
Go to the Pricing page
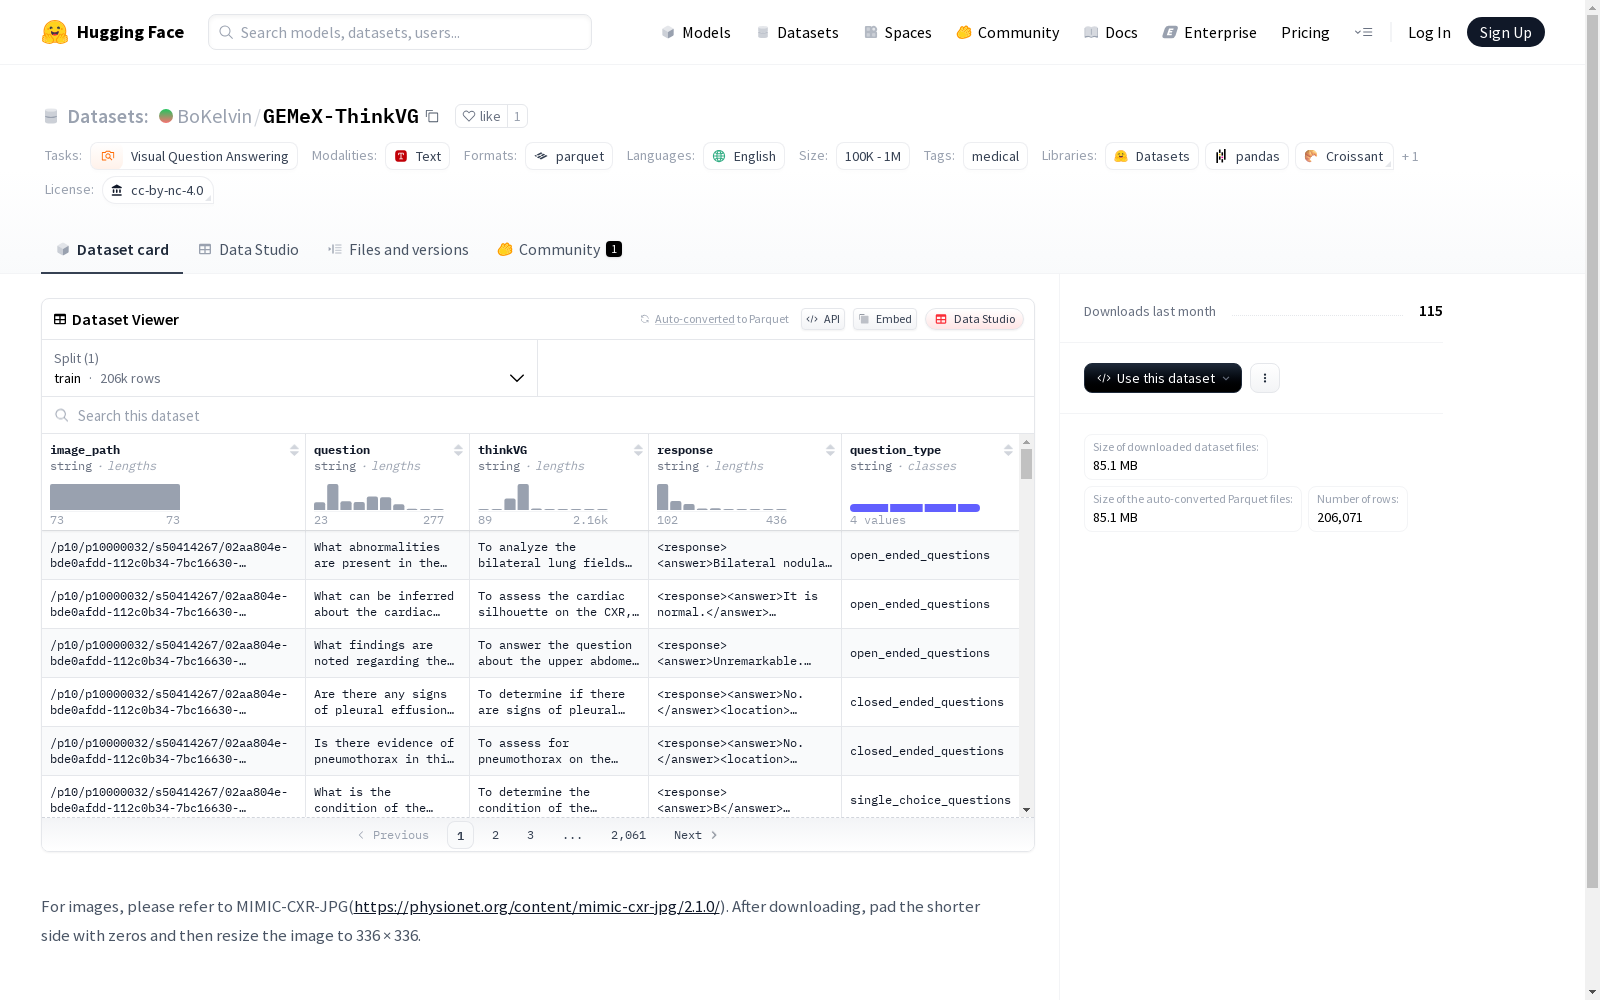(x=1305, y=32)
